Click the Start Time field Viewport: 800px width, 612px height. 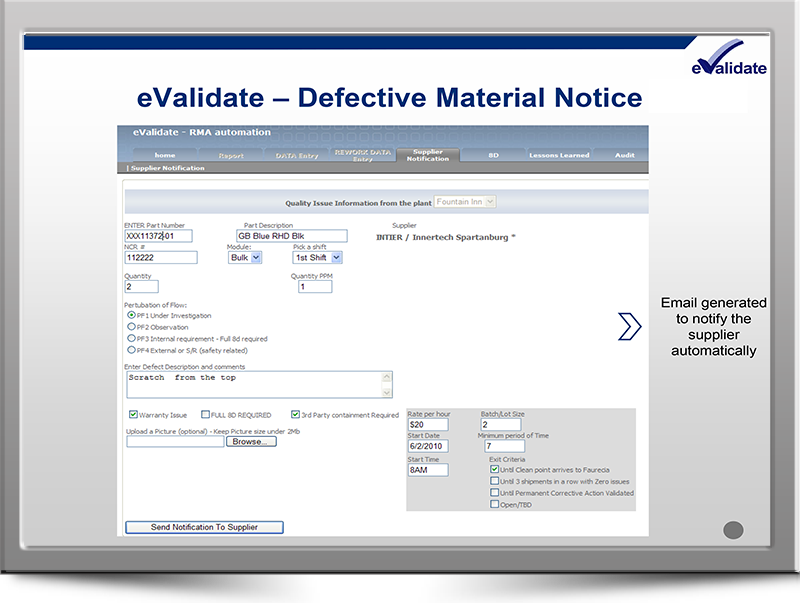point(428,470)
